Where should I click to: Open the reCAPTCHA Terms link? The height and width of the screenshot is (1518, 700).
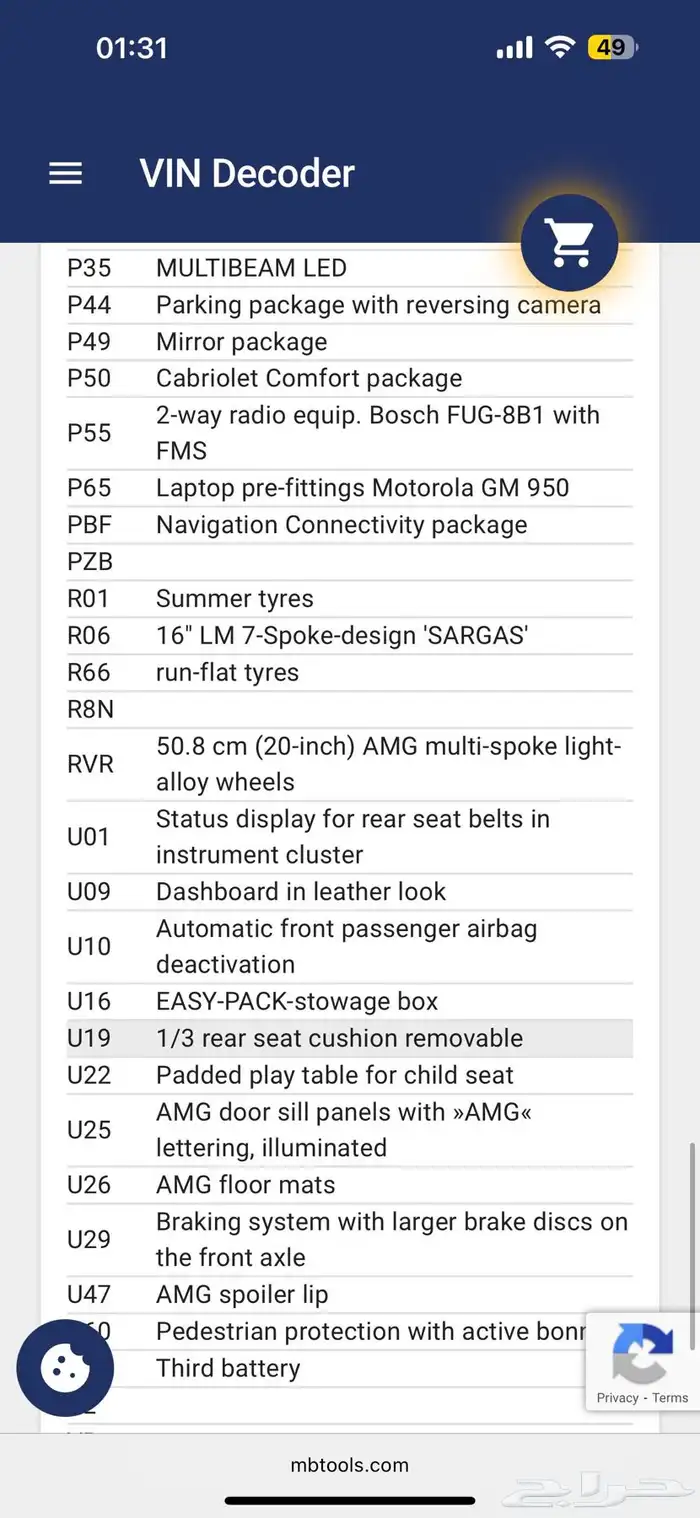tap(670, 1398)
